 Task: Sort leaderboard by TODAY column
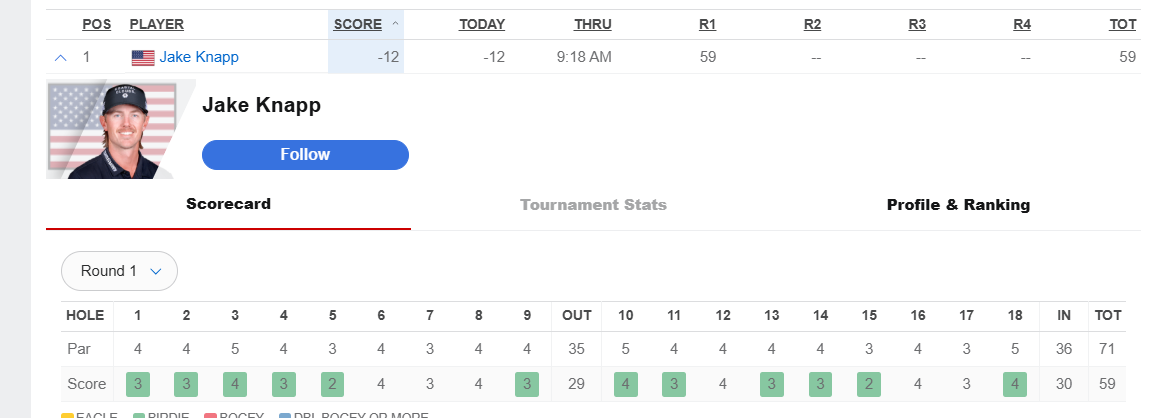[x=482, y=24]
